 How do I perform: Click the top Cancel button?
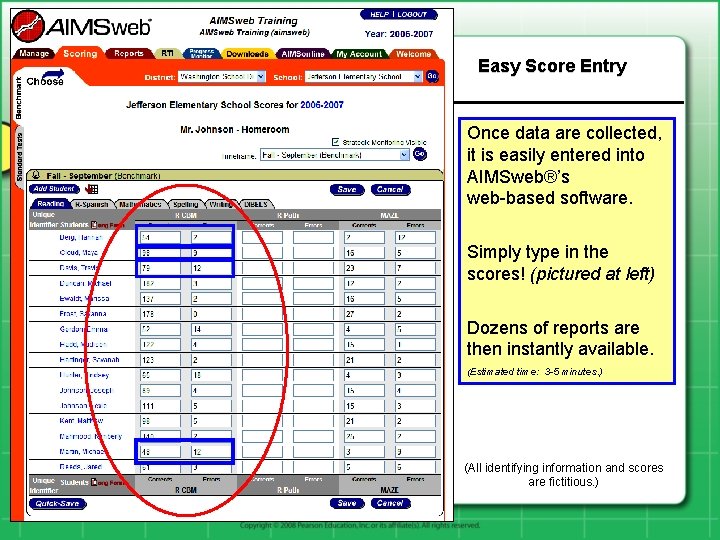[390, 189]
